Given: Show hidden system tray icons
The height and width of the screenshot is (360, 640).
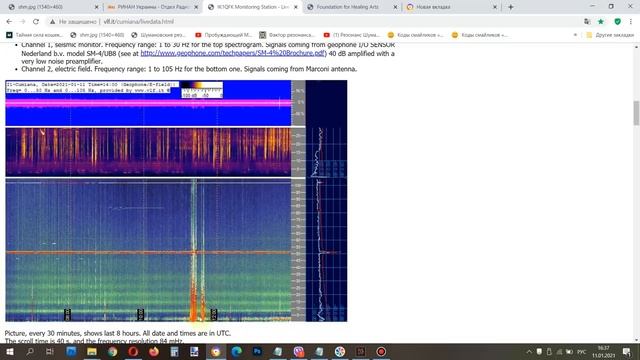Looking at the screenshot, I should coord(529,352).
